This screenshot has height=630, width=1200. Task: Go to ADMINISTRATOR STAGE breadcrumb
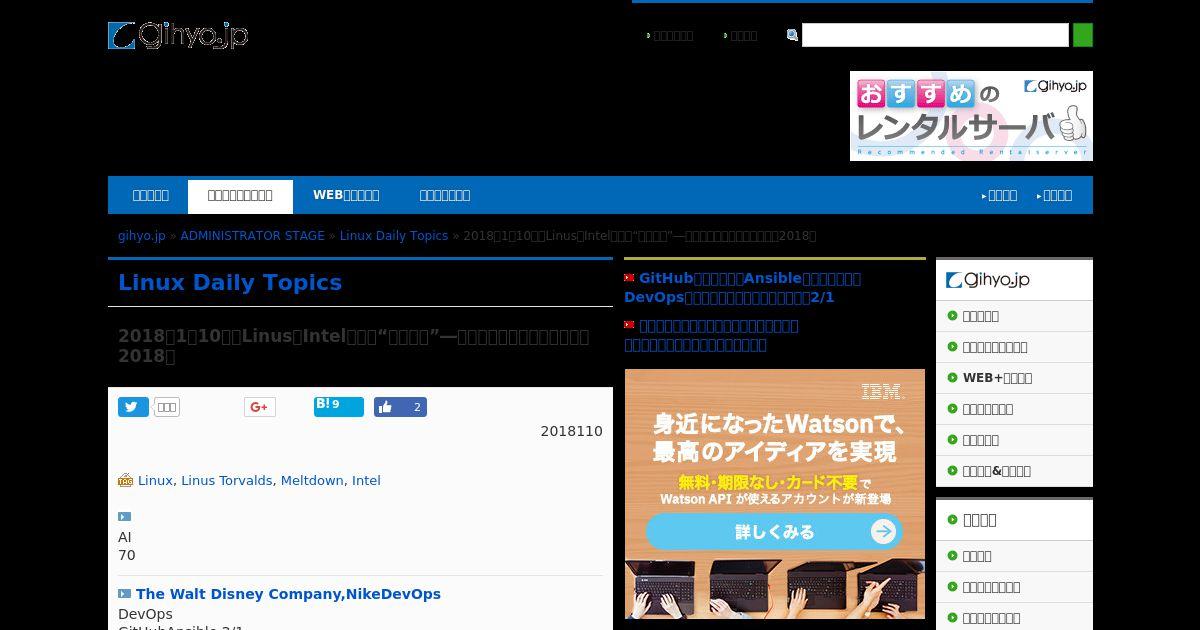click(x=252, y=236)
